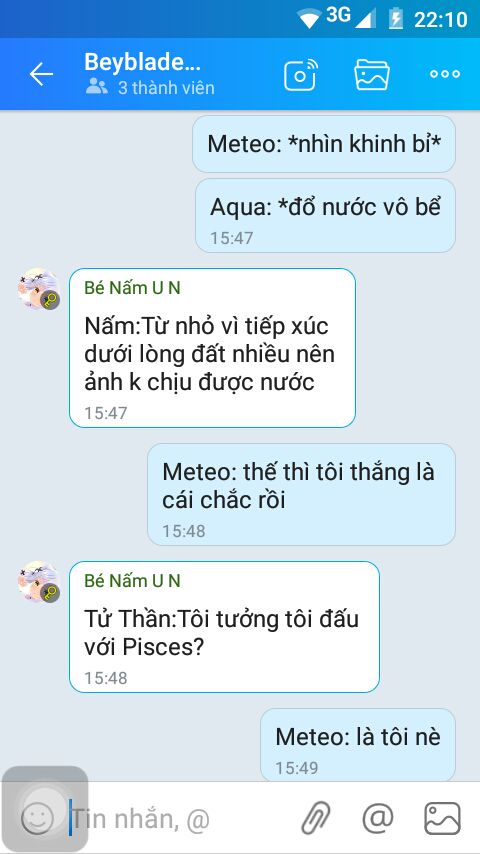Screen dimensions: 480x854
Task: Select 'Tôi tưởng tôi đấu với Pisces?' message
Action: click(x=224, y=627)
